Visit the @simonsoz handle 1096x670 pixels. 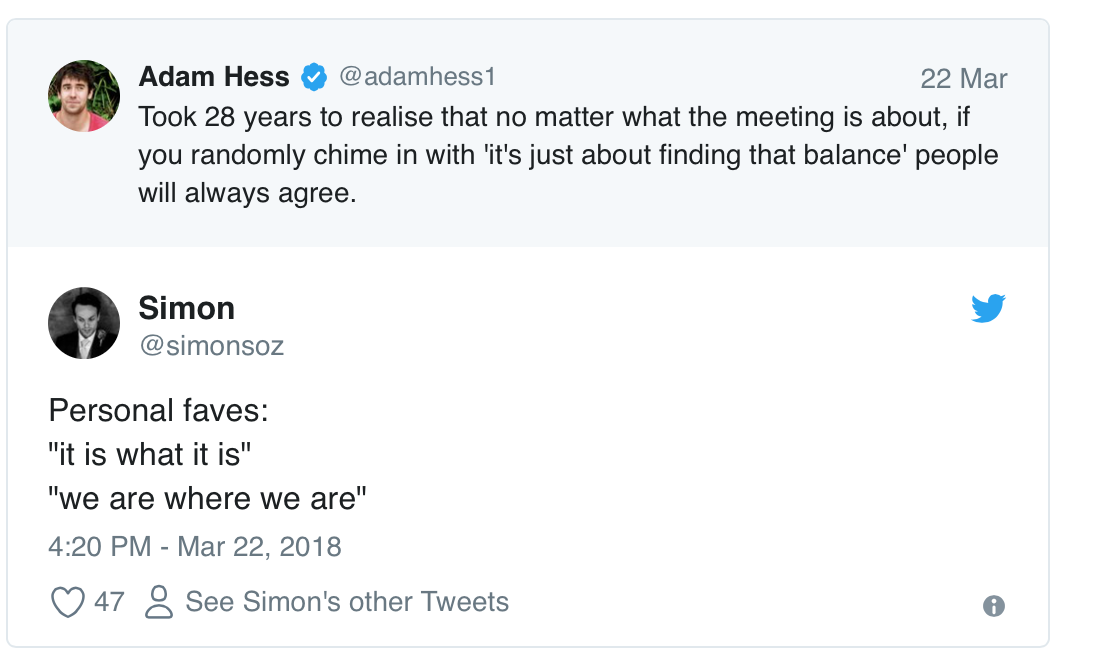tap(211, 346)
